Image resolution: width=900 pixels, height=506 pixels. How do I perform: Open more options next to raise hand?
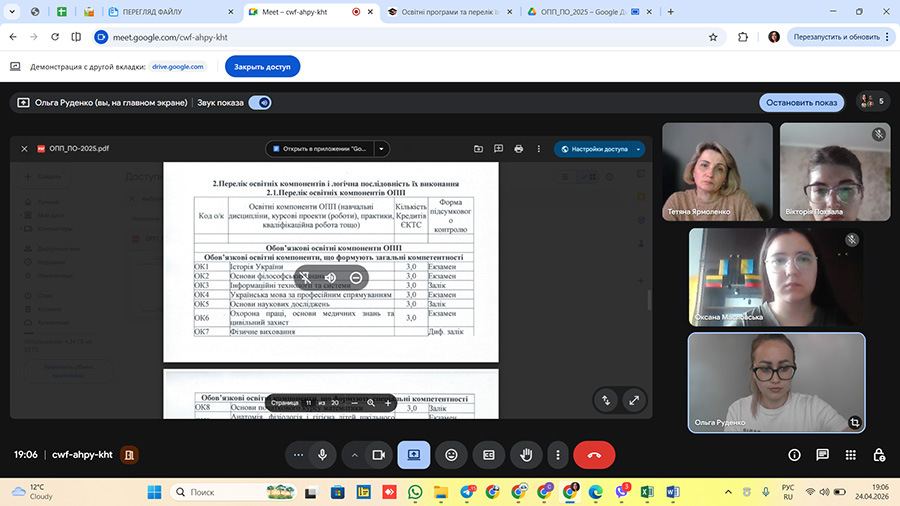[x=558, y=455]
